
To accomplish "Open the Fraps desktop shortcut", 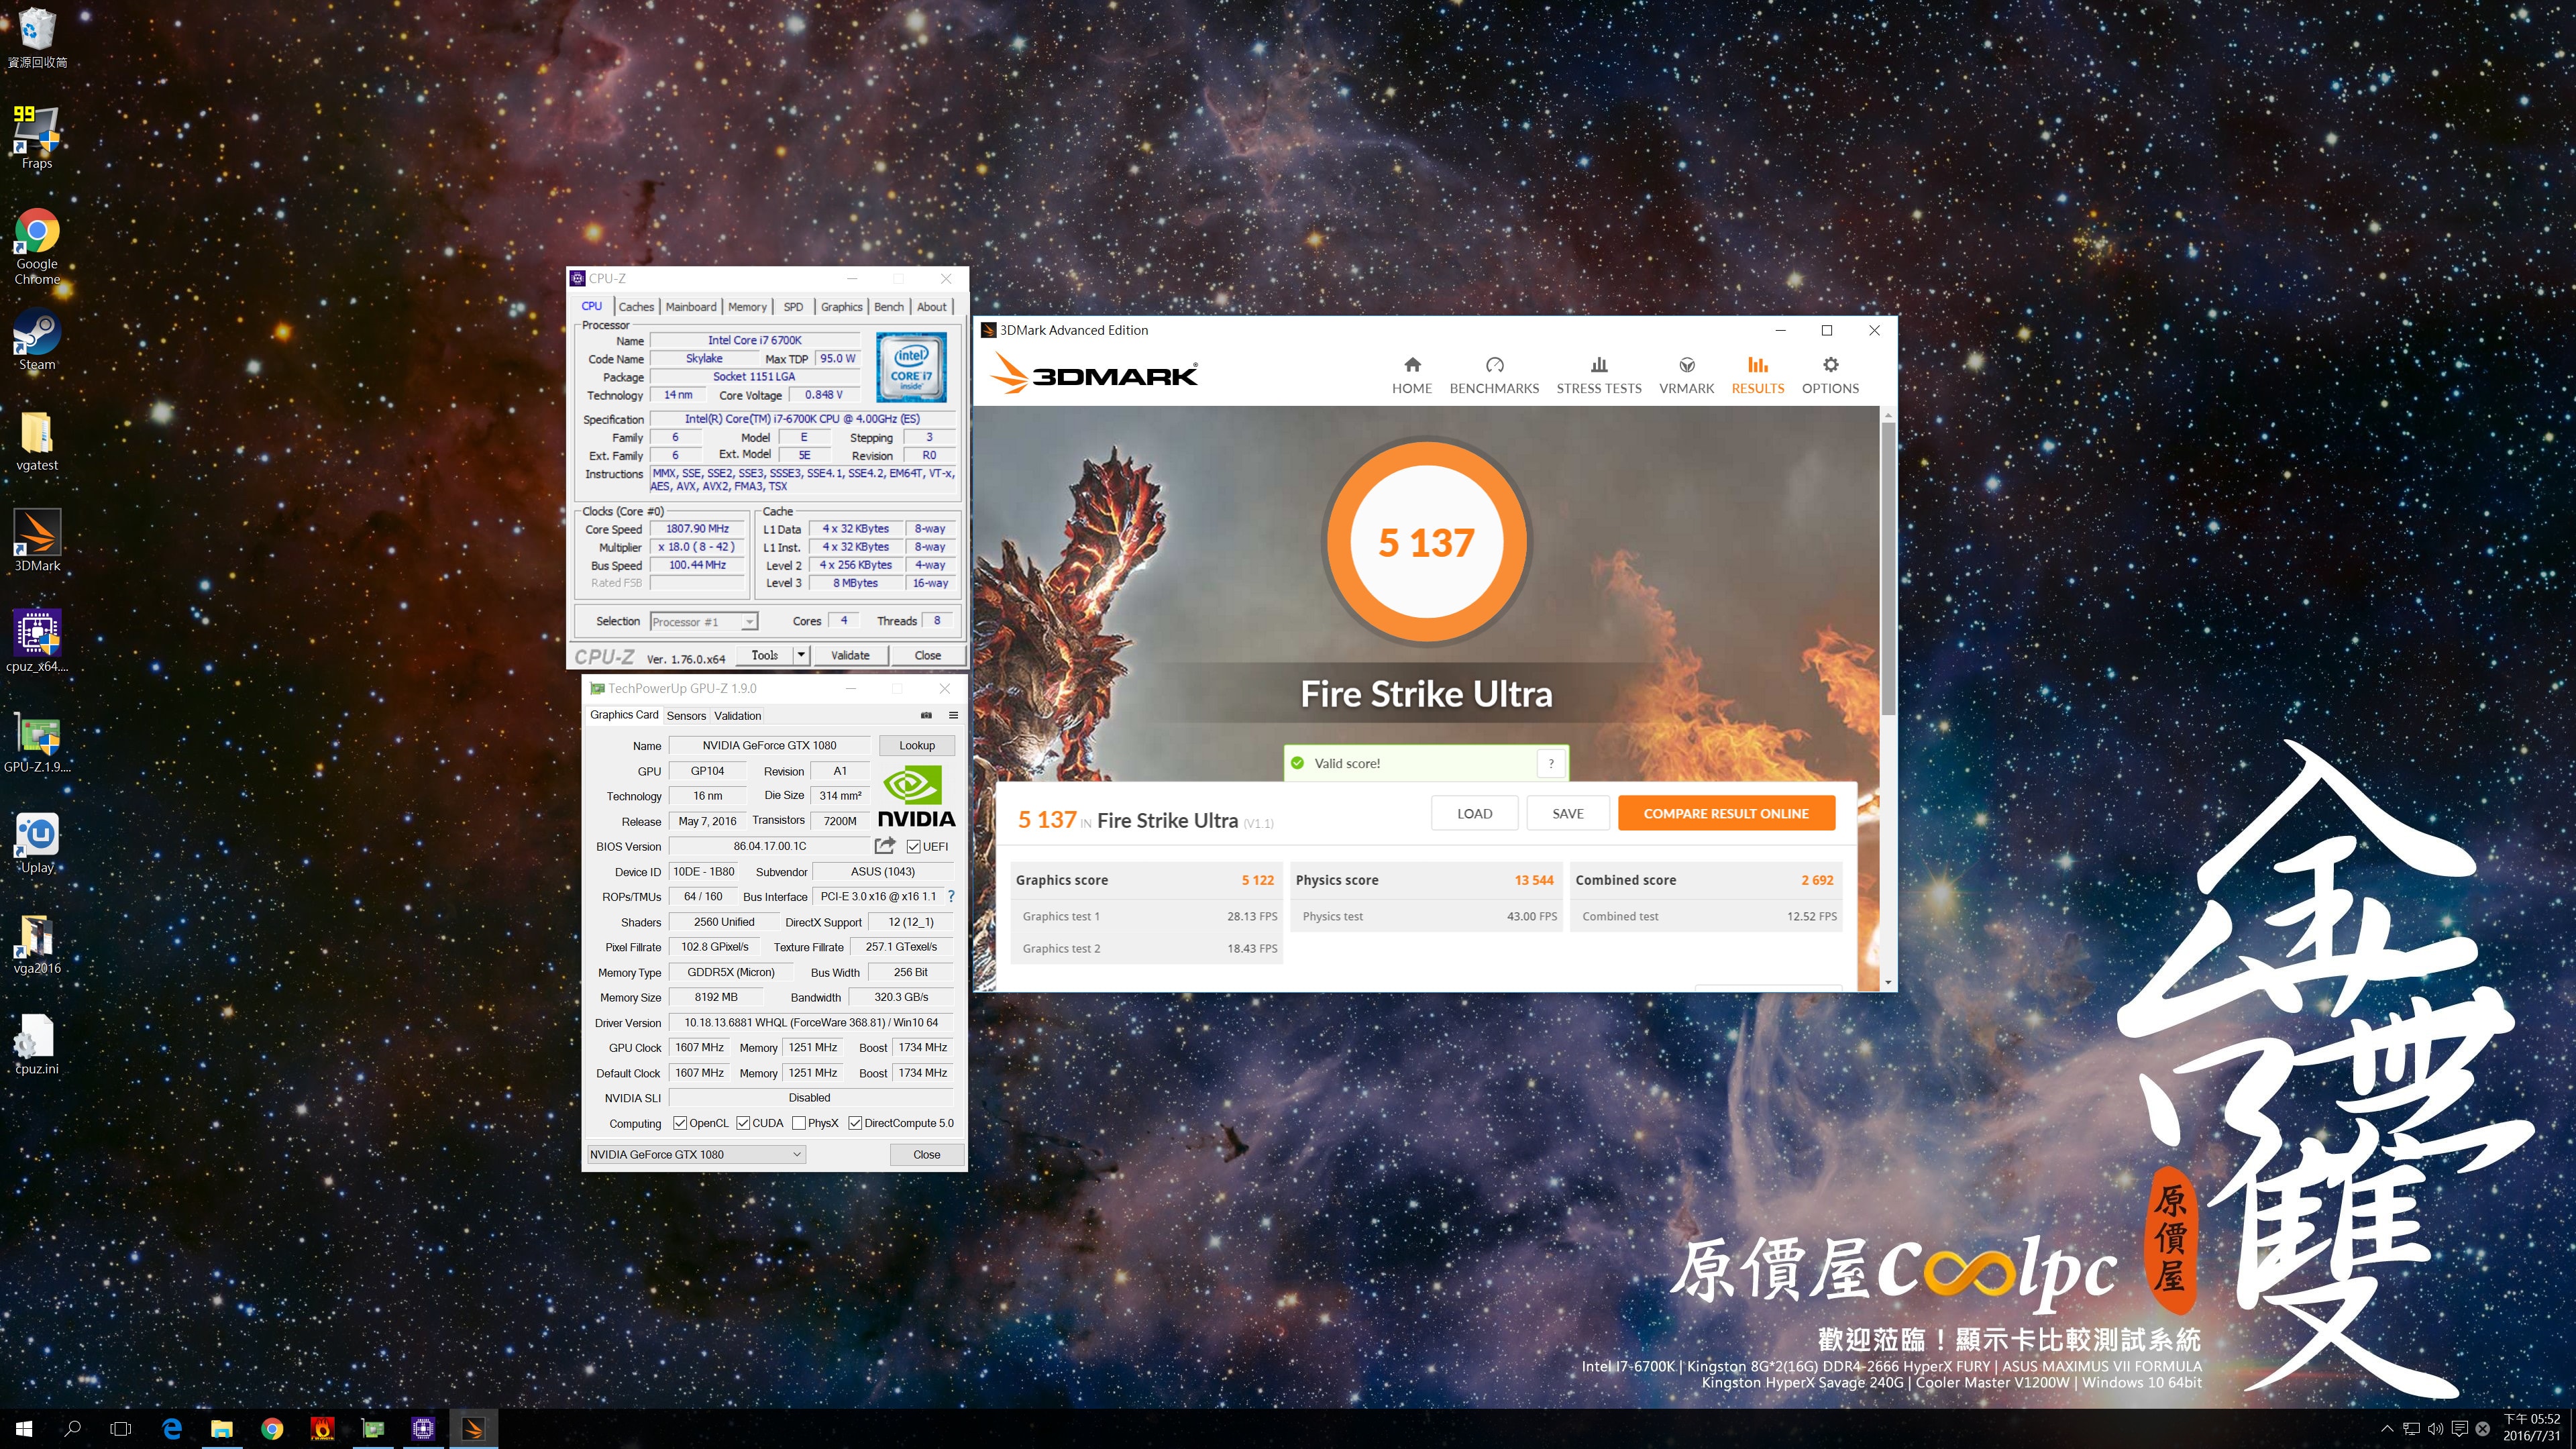I will (x=37, y=137).
